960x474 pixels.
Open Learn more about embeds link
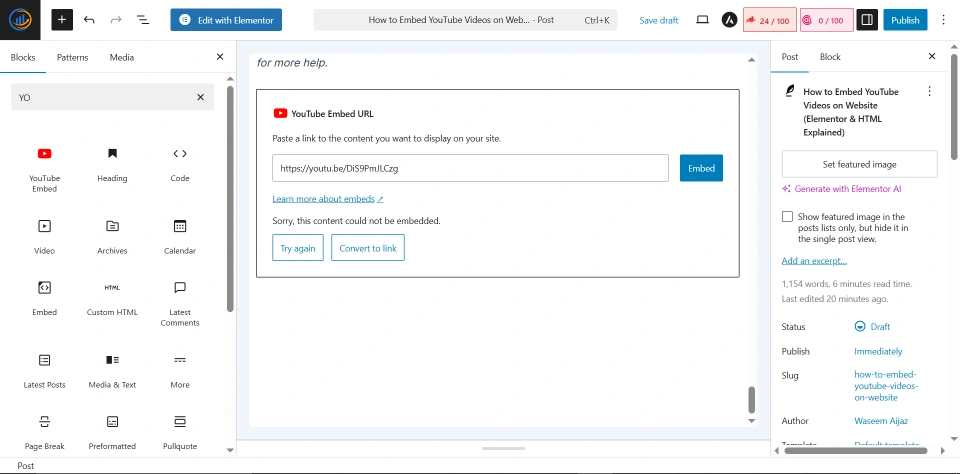pyautogui.click(x=328, y=199)
